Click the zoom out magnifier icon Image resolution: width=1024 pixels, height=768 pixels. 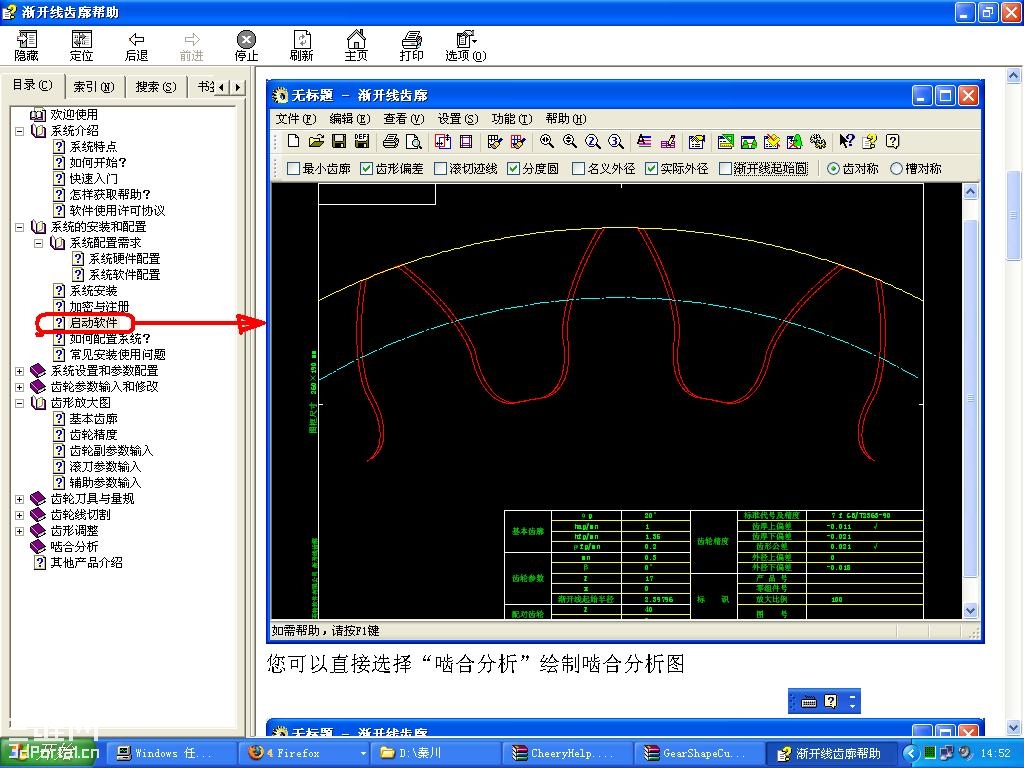(x=569, y=141)
